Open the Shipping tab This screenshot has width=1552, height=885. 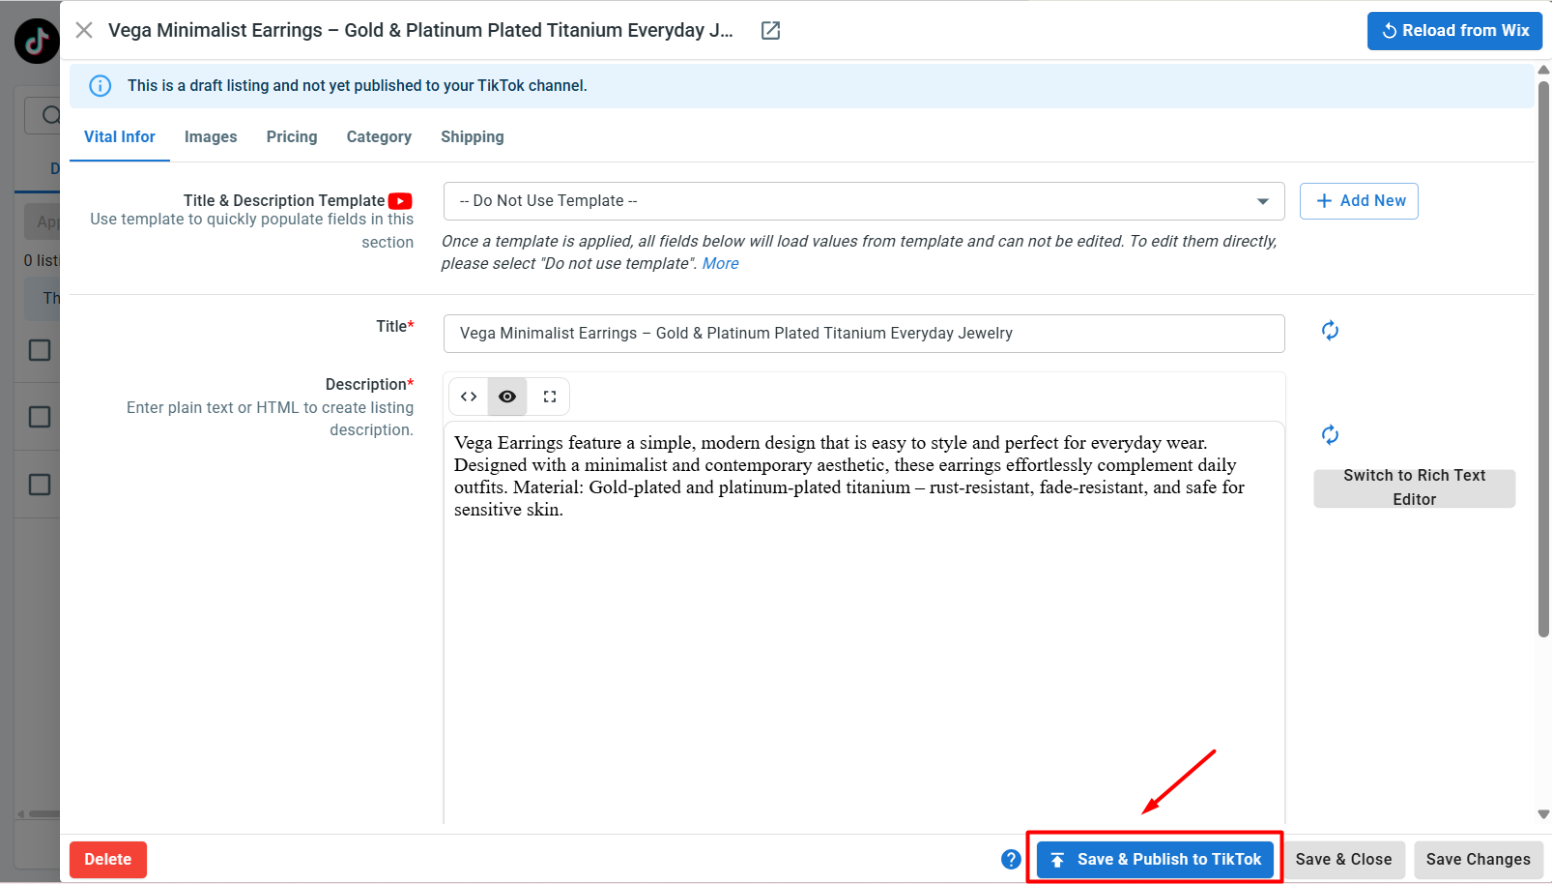pos(472,137)
